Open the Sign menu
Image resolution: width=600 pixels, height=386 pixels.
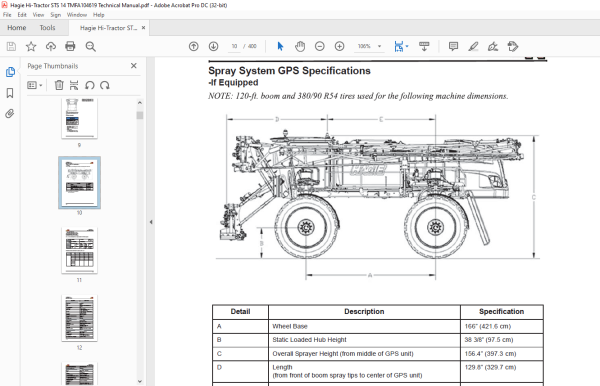pos(55,15)
